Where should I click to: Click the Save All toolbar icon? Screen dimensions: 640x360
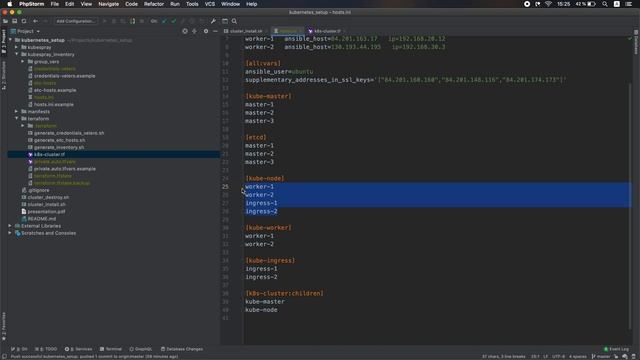click(x=14, y=21)
